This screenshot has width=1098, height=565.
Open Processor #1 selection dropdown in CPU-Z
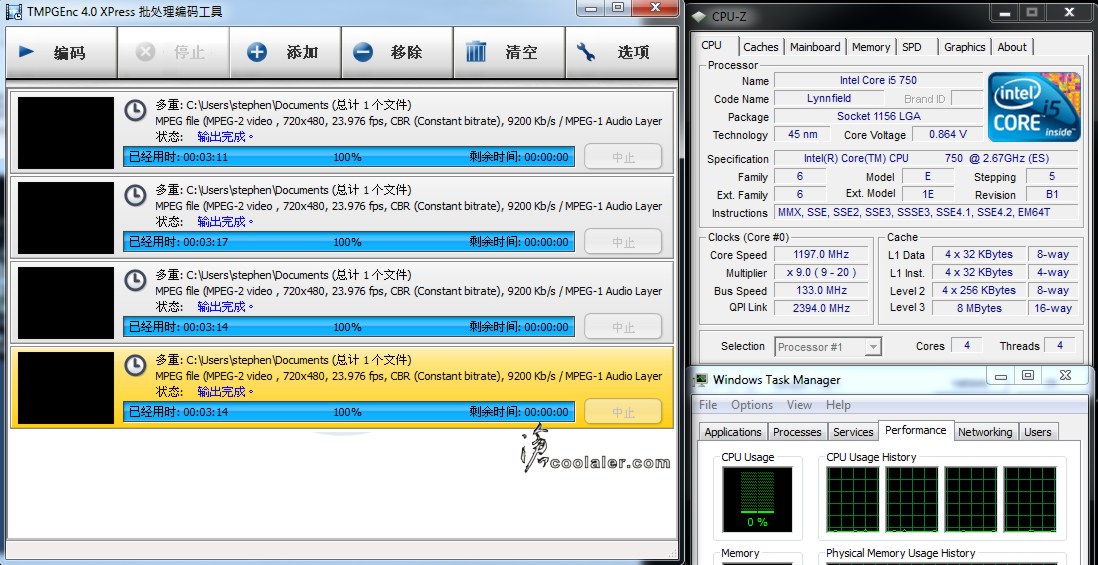[828, 347]
